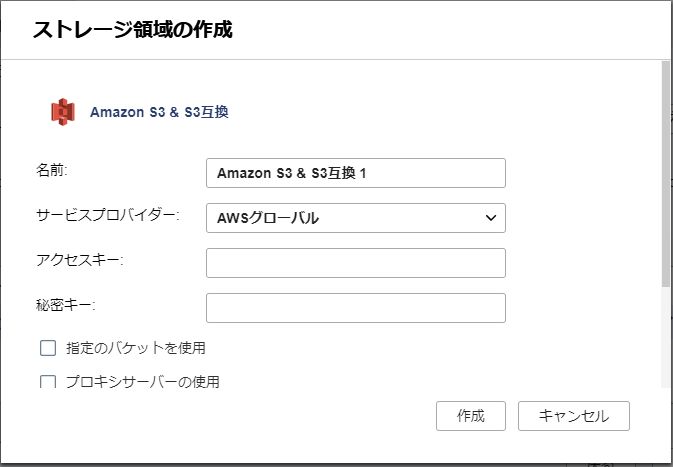Click the Amazon S3 & S3互換 heading text
Image resolution: width=673 pixels, height=467 pixels.
159,112
